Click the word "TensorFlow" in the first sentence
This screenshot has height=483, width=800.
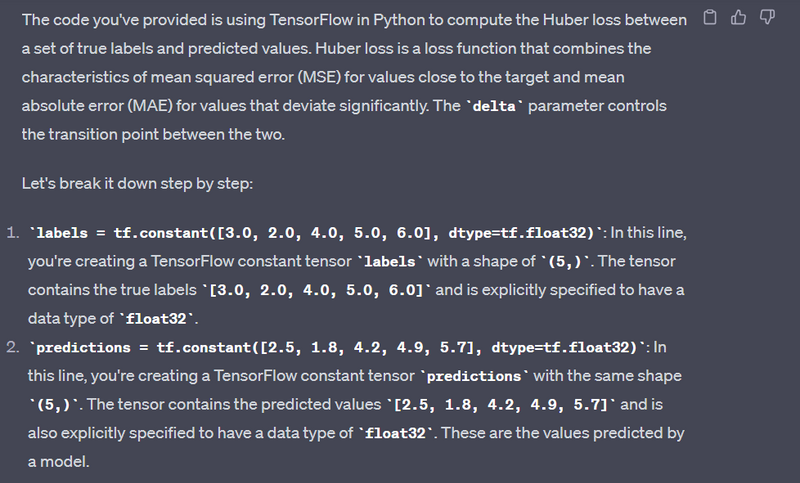coord(311,20)
